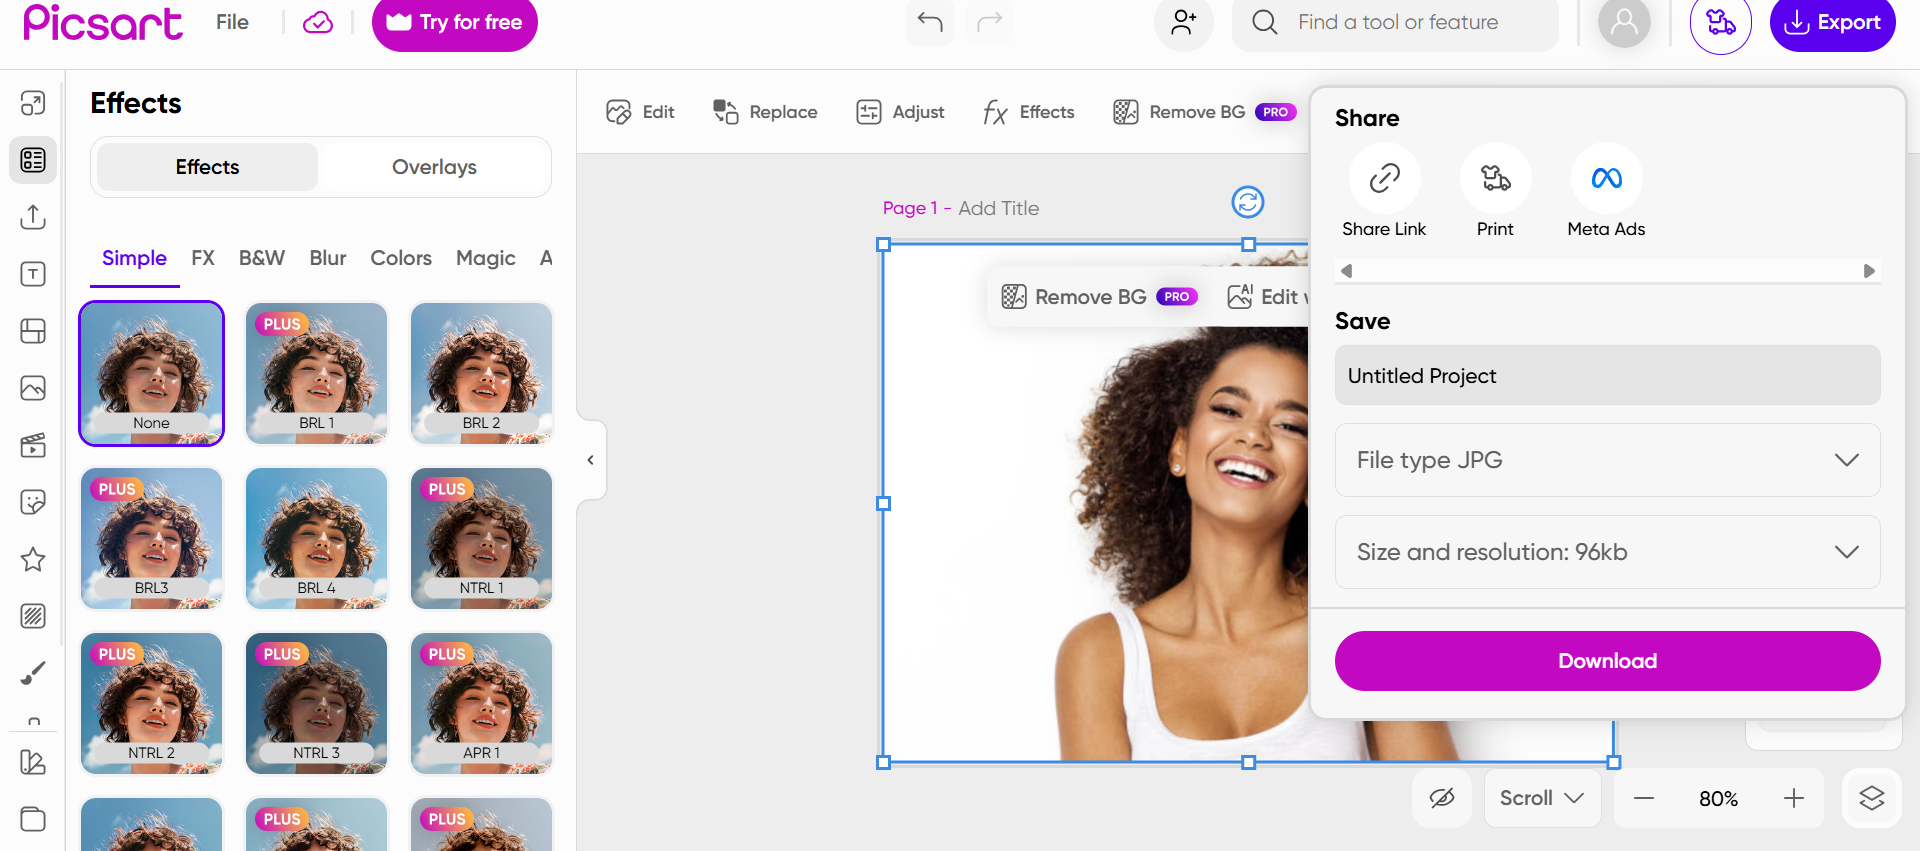
Task: Select the brush draw tool in the sidebar
Action: [33, 673]
